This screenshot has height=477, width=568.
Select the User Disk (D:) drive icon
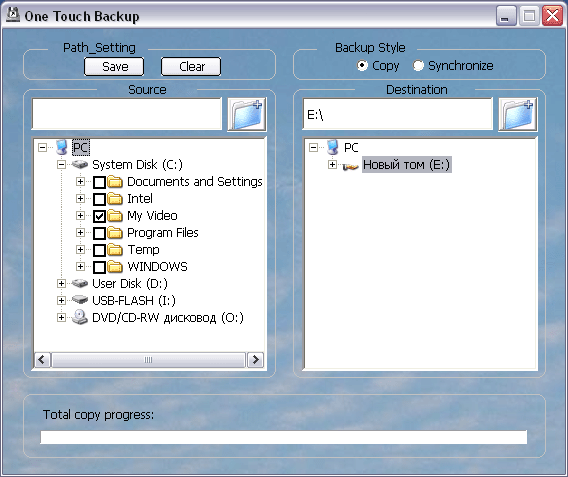(x=80, y=283)
